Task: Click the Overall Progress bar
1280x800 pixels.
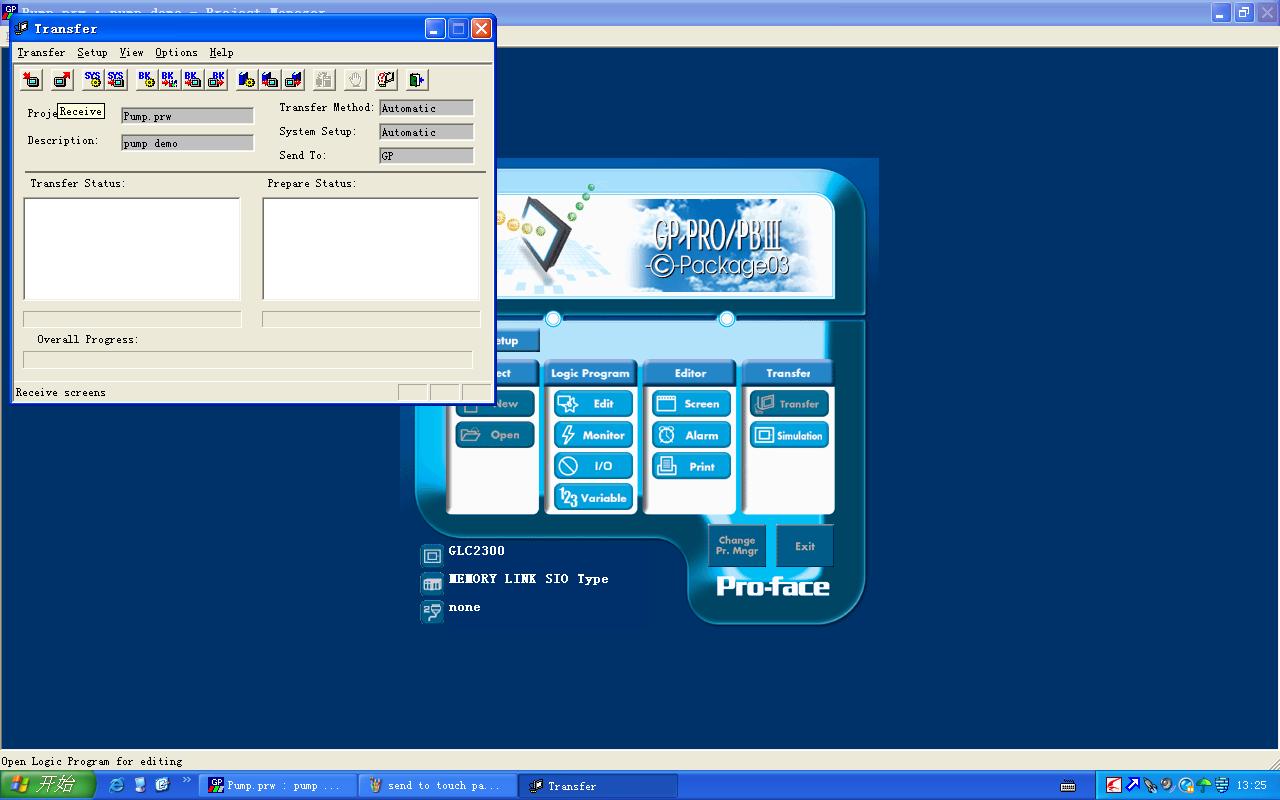Action: pos(247,359)
